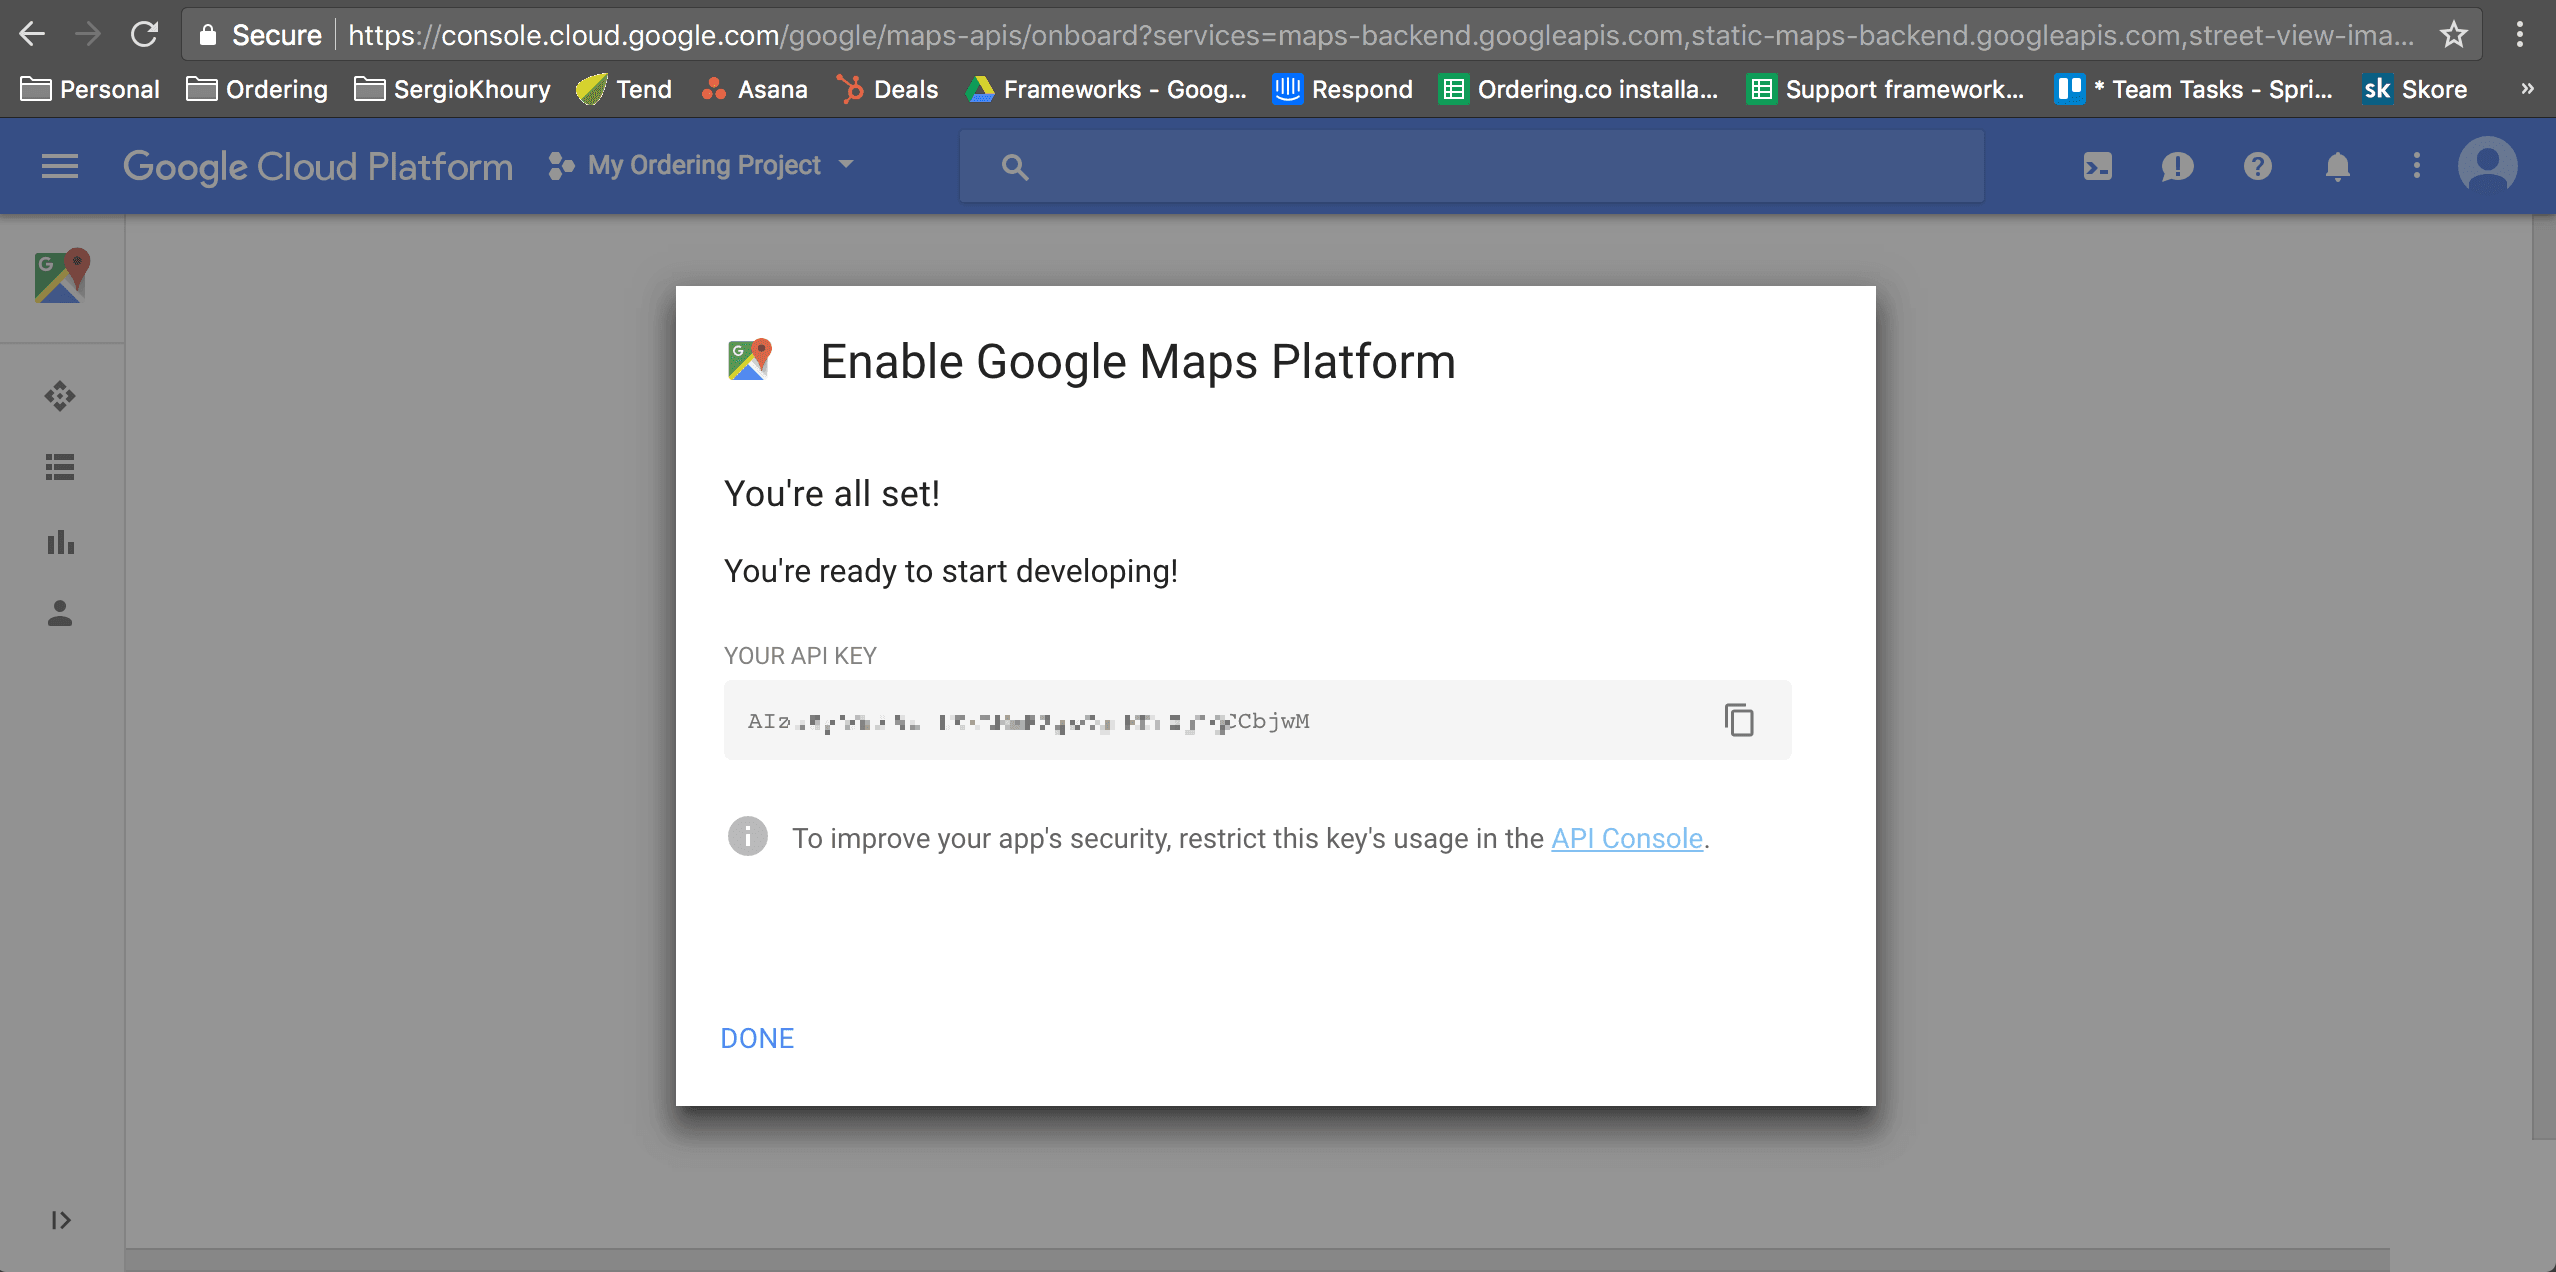Copy the API key using copy icon
2556x1272 pixels.
point(1738,720)
